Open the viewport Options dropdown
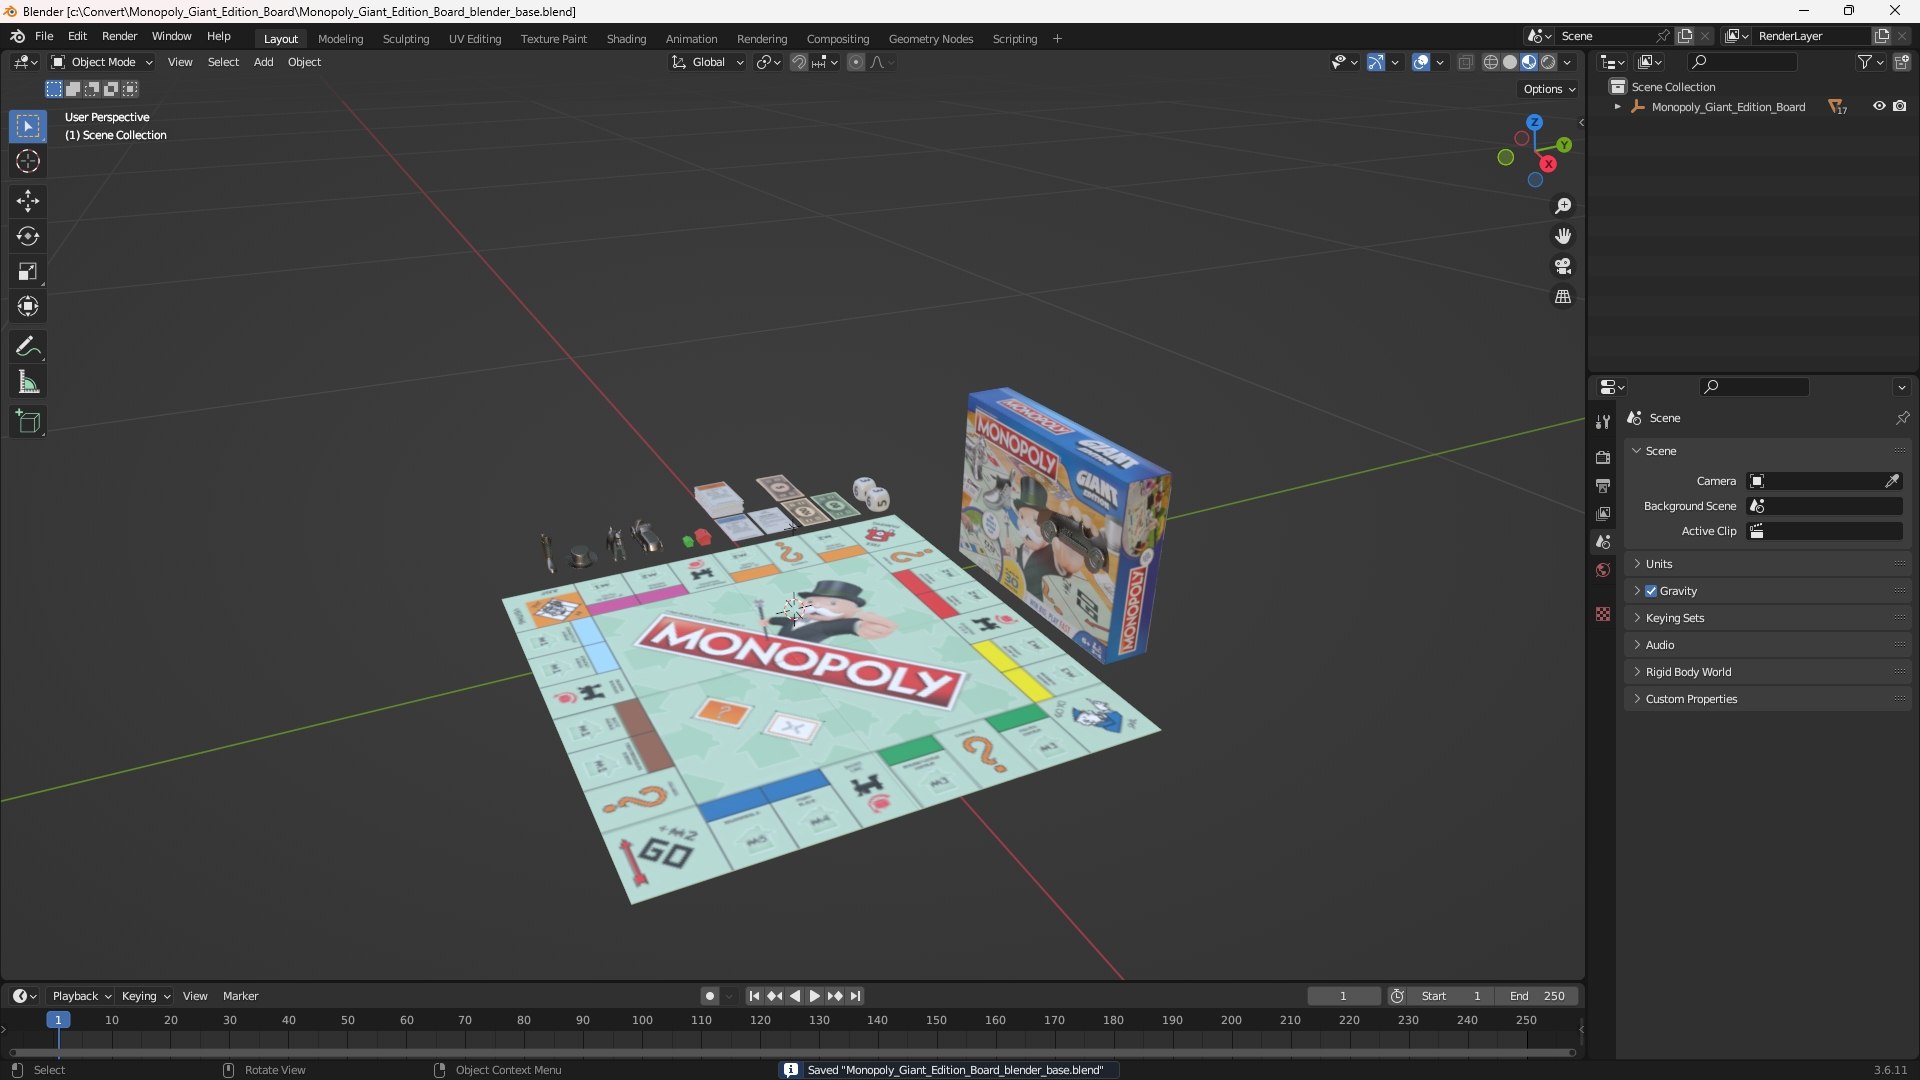Image resolution: width=1920 pixels, height=1080 pixels. pos(1549,89)
